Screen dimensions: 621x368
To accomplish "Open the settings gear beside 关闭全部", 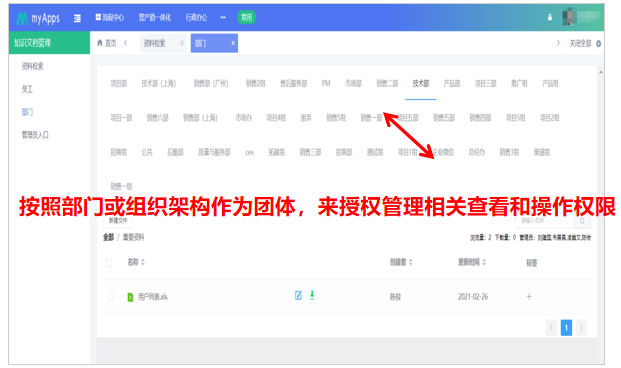I will coord(598,44).
